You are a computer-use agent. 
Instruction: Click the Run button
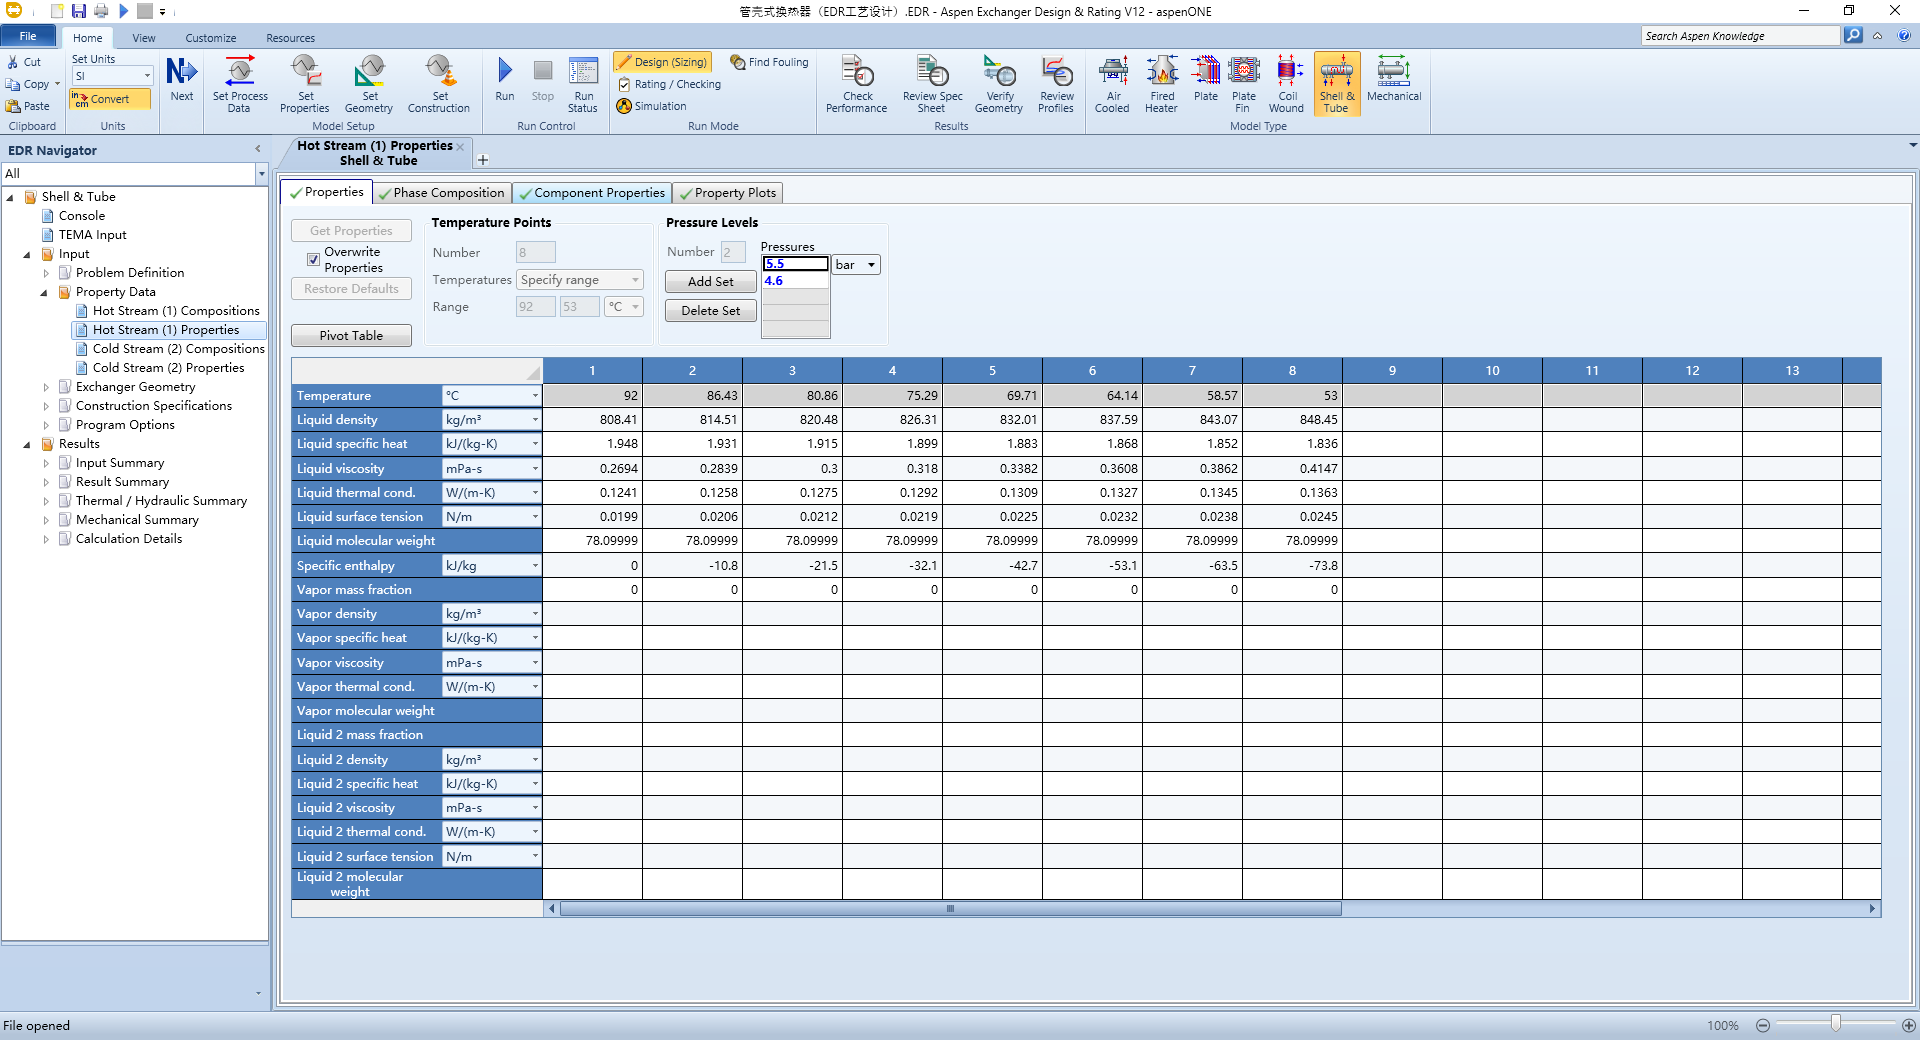click(x=505, y=80)
